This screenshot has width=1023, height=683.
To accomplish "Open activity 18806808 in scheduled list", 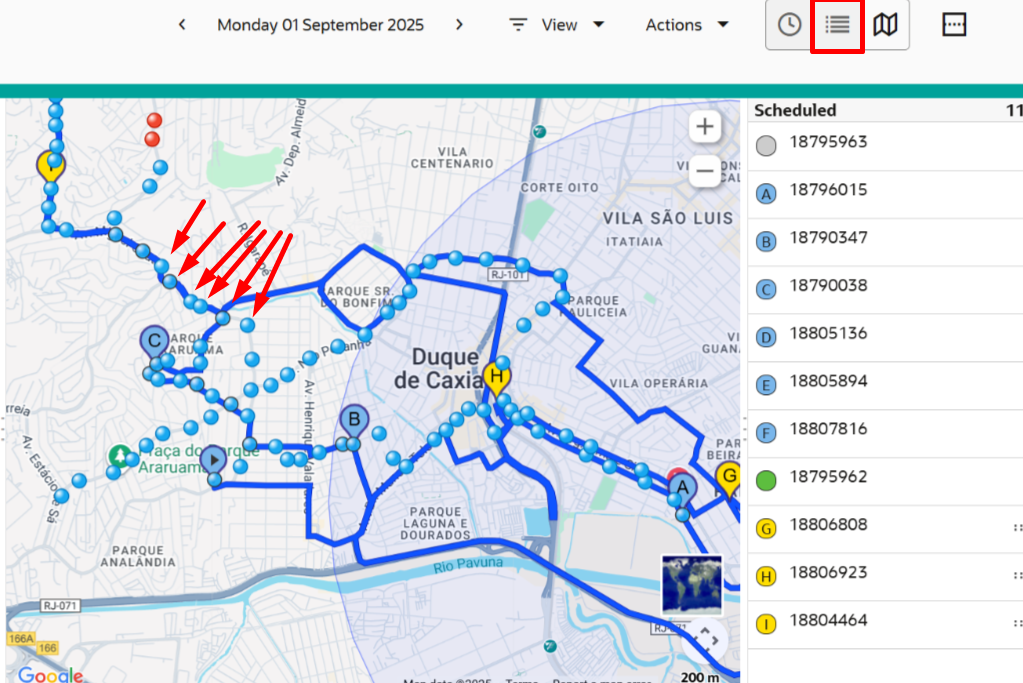I will click(x=885, y=529).
